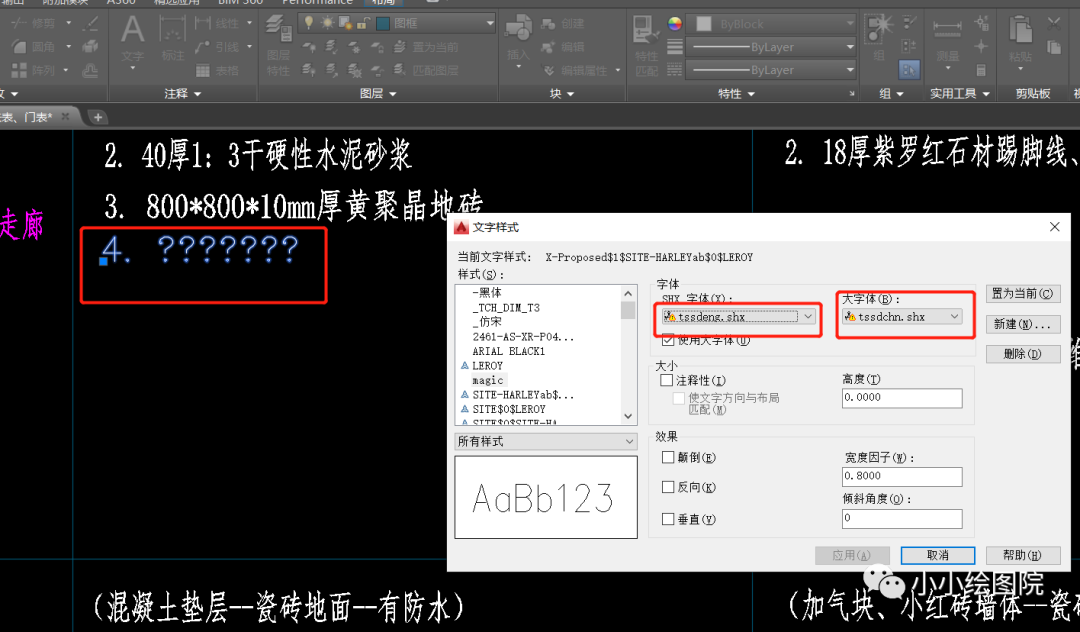Select the LEROY style in list
The image size is (1080, 632).
coord(487,366)
